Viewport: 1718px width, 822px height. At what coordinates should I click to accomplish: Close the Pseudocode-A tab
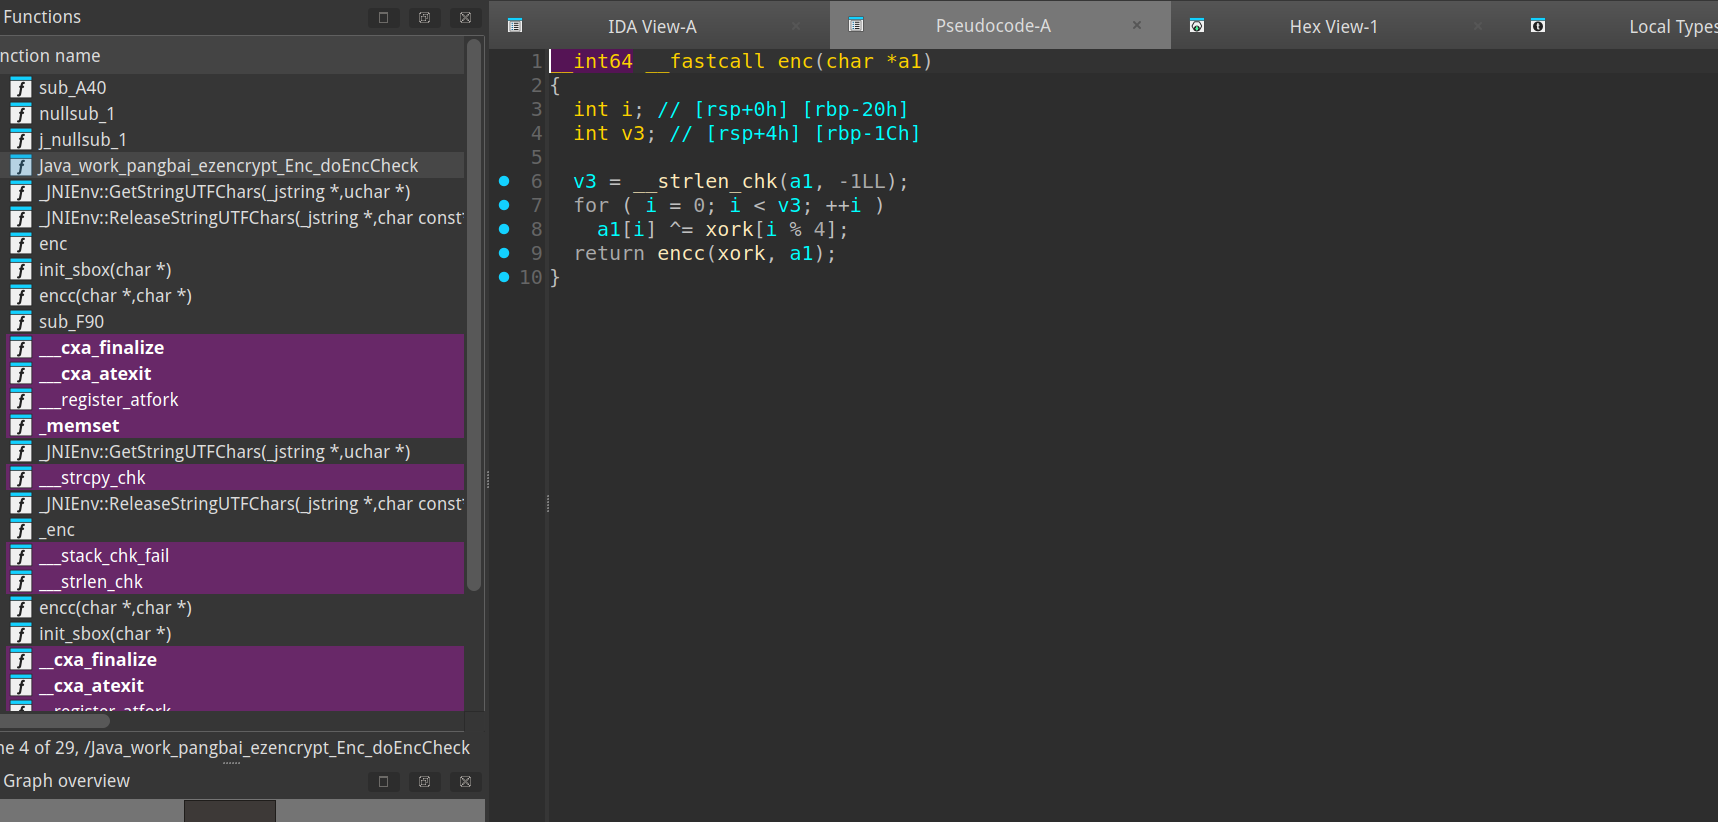tap(1136, 25)
